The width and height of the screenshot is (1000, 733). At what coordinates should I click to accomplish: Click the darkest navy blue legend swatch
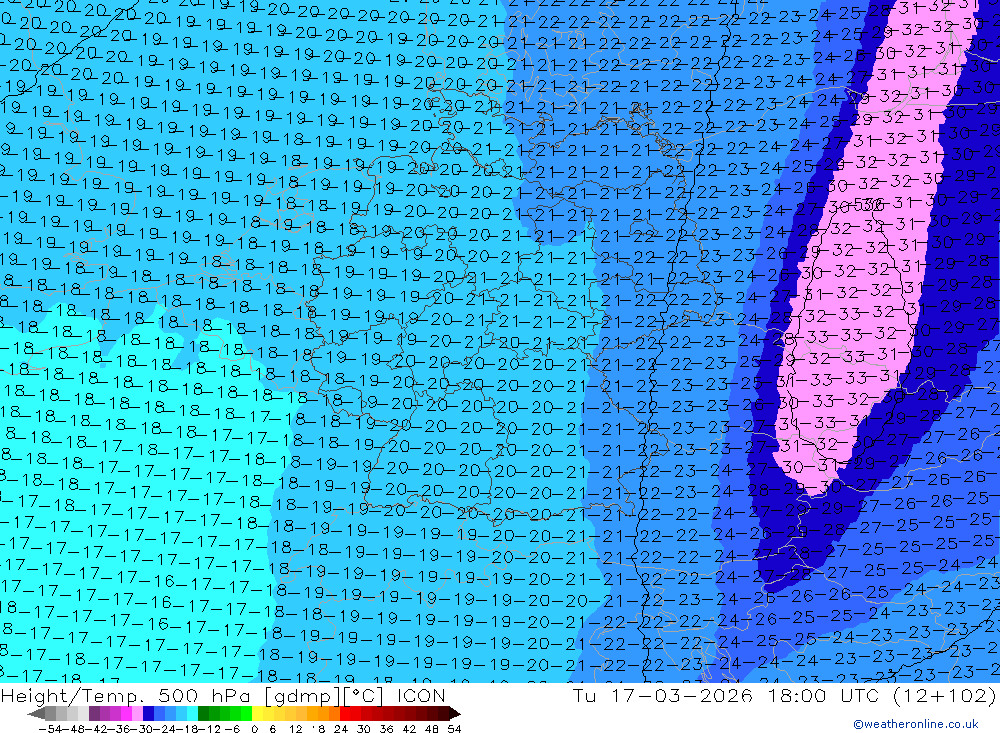point(148,713)
